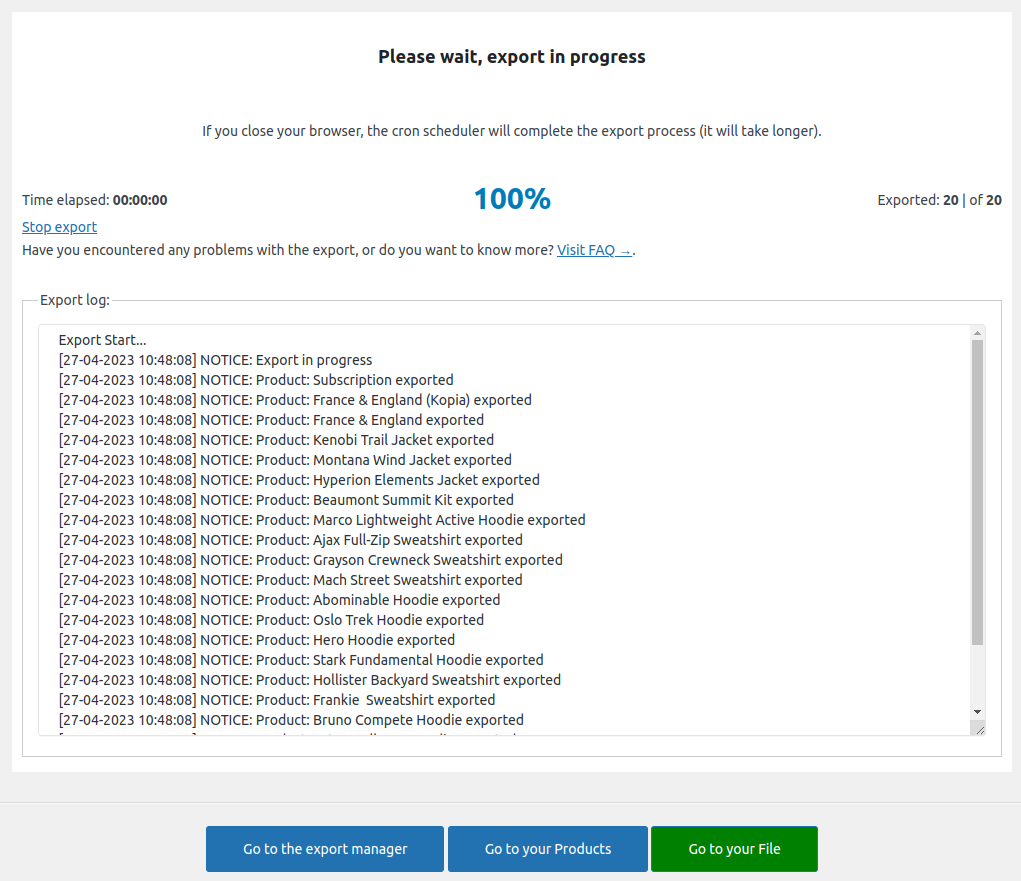Click the 100% progress indicator

tap(512, 199)
